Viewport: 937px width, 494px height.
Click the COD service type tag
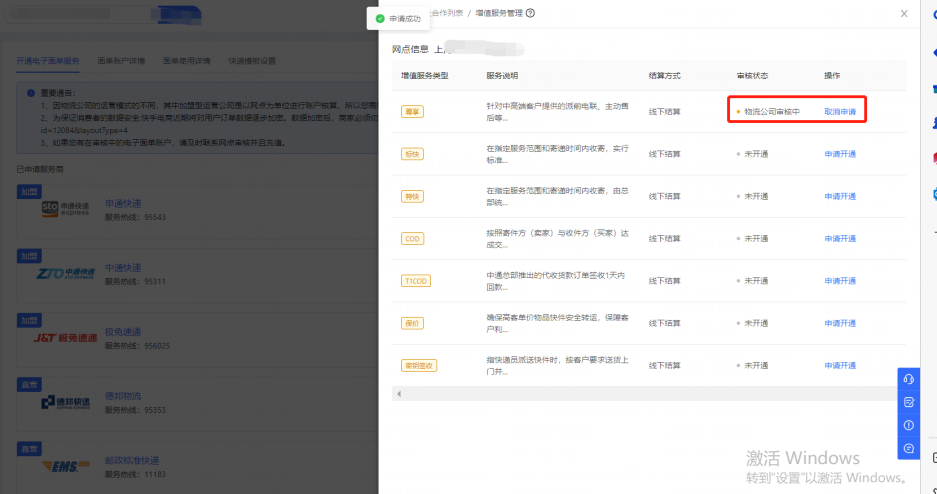click(412, 239)
